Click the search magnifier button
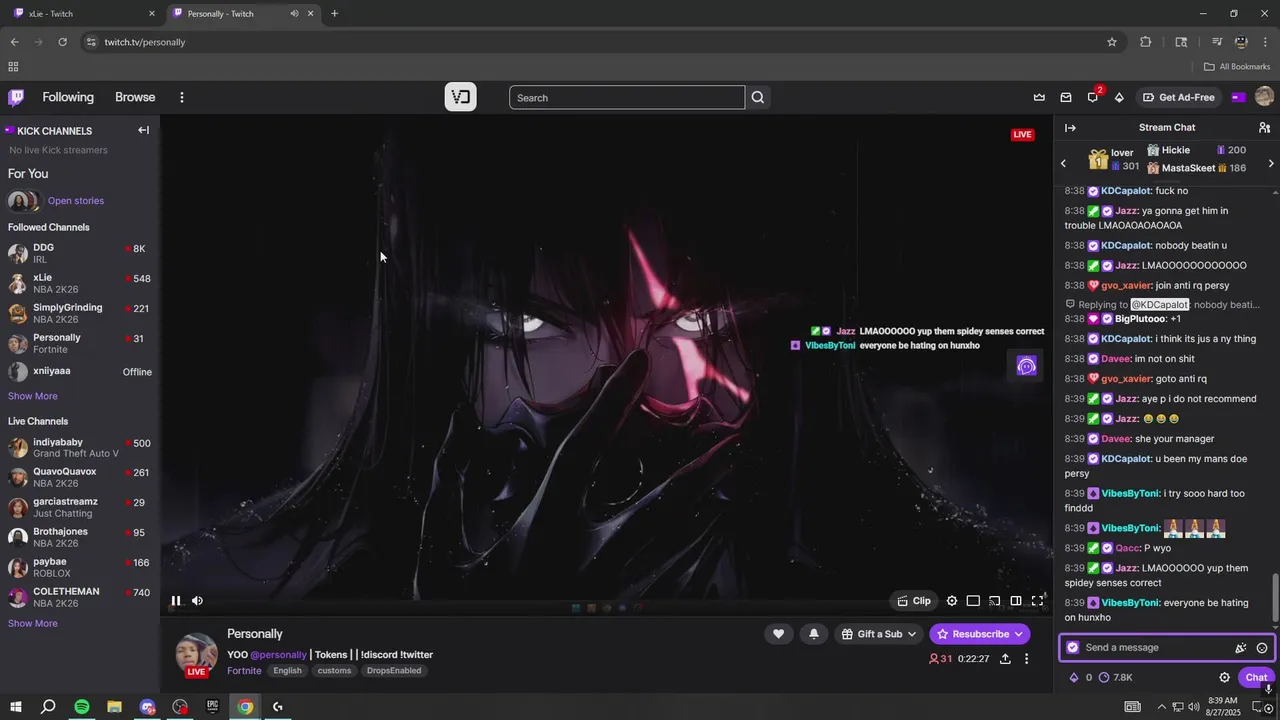The image size is (1280, 720). [x=758, y=97]
